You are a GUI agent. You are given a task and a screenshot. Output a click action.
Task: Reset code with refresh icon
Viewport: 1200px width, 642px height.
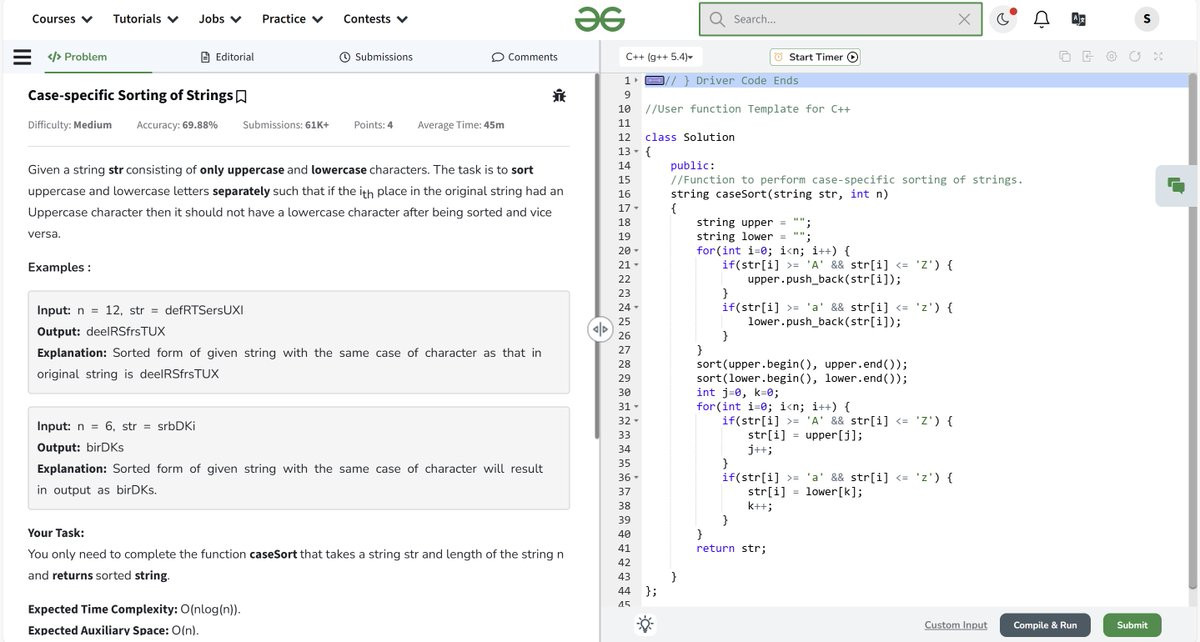tap(1135, 57)
